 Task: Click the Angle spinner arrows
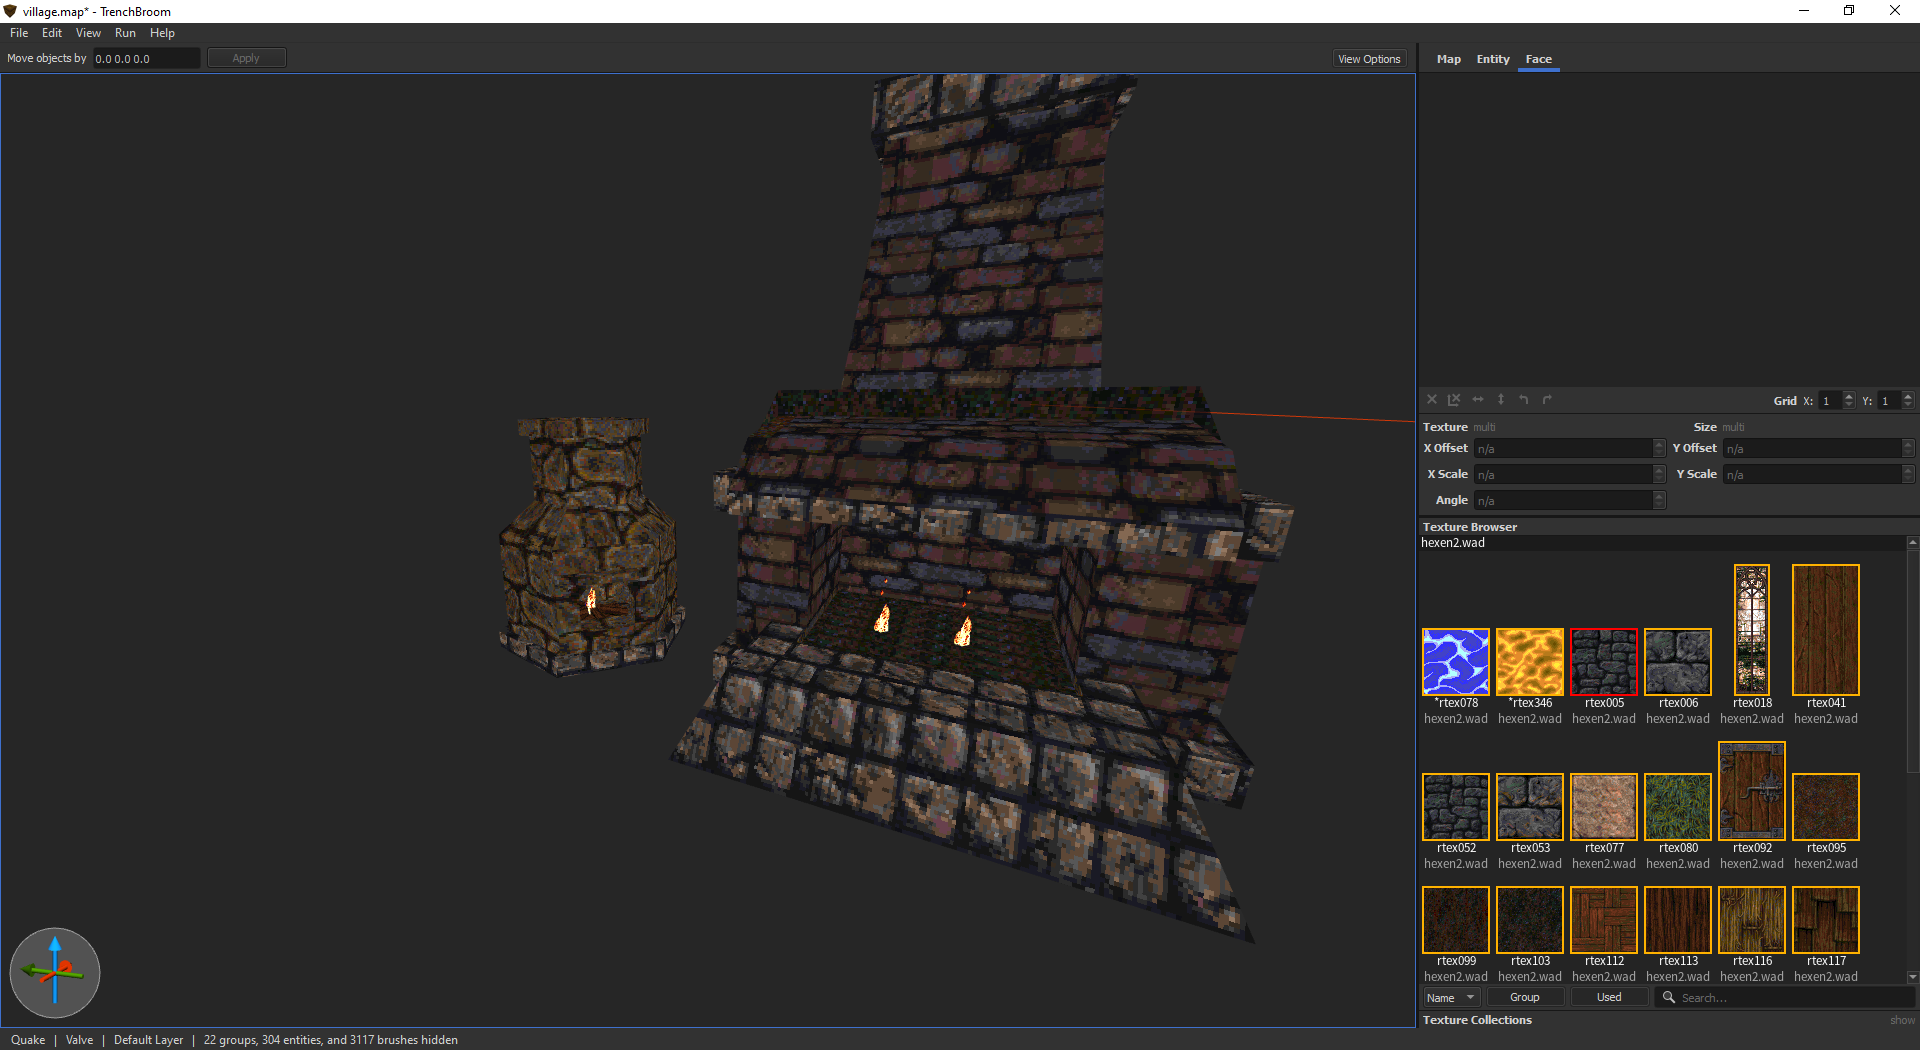point(1659,500)
